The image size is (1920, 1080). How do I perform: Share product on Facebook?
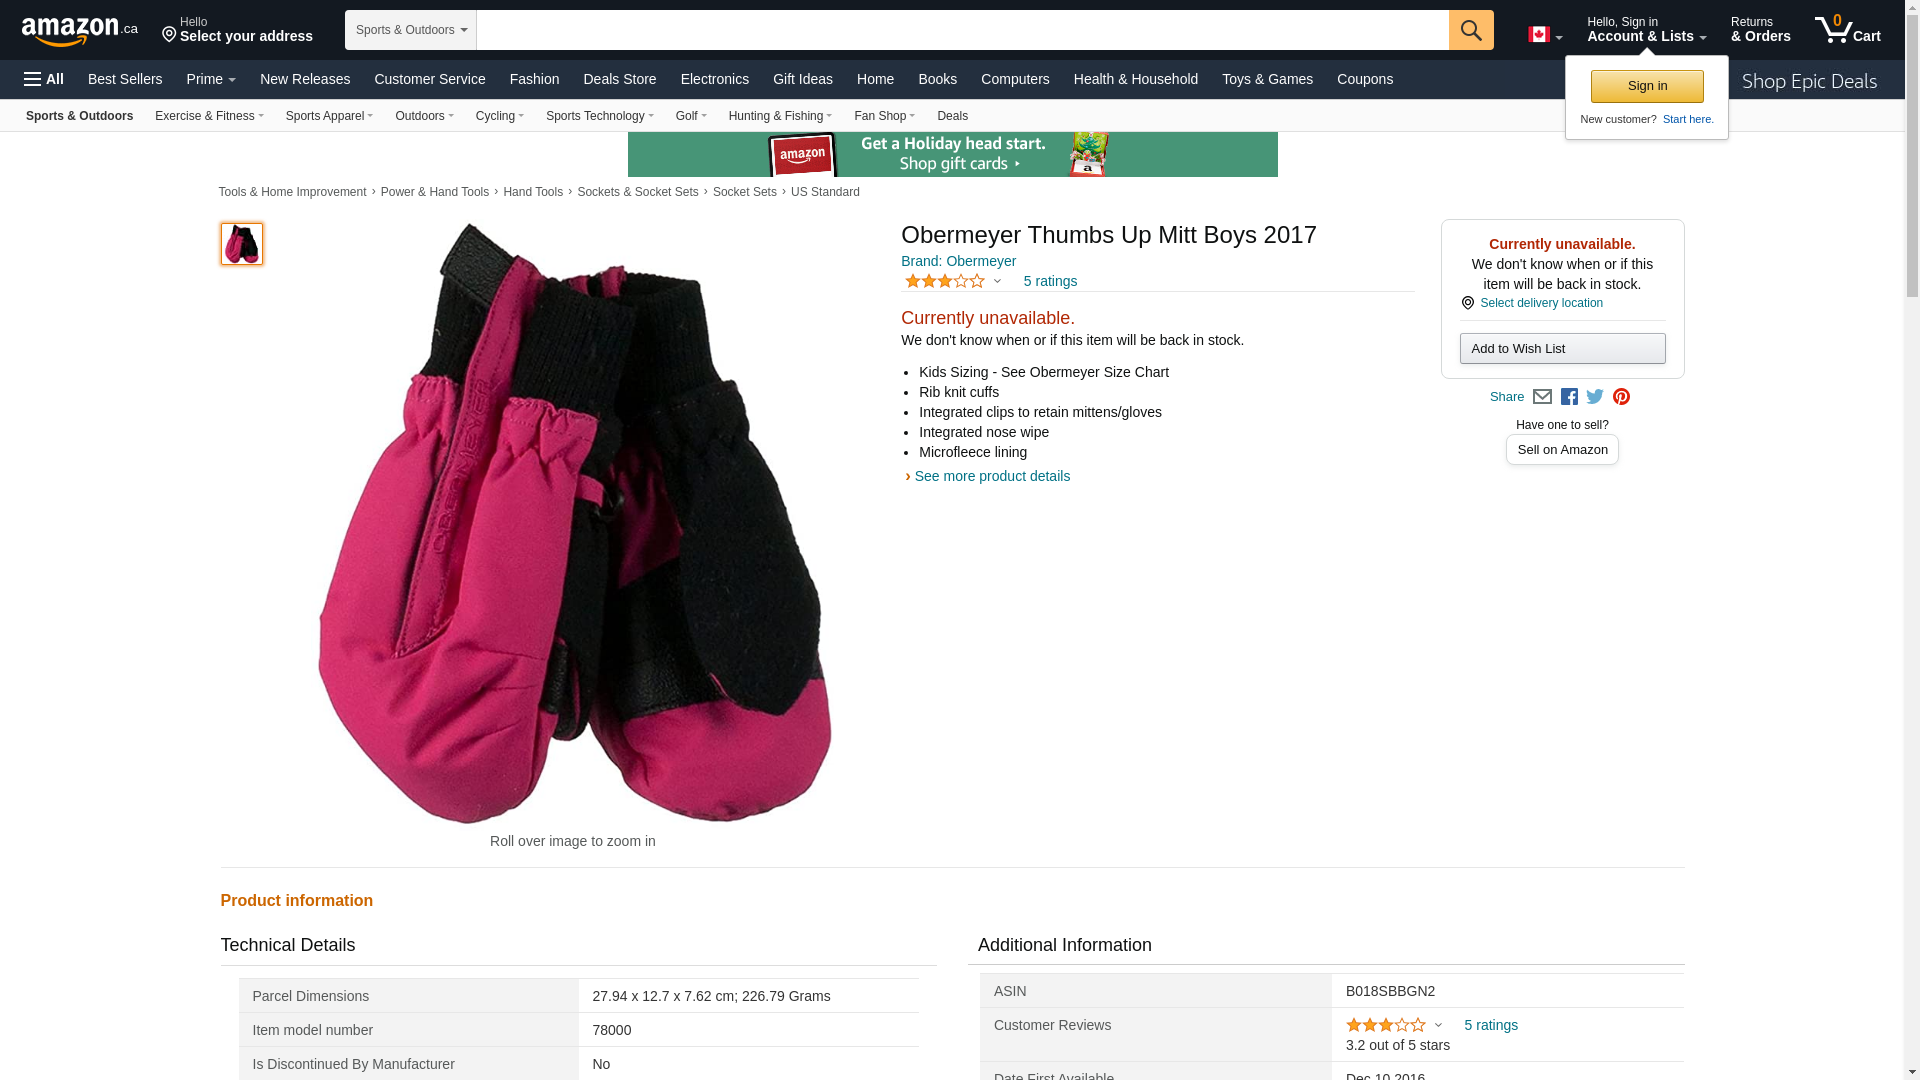[x=1569, y=397]
